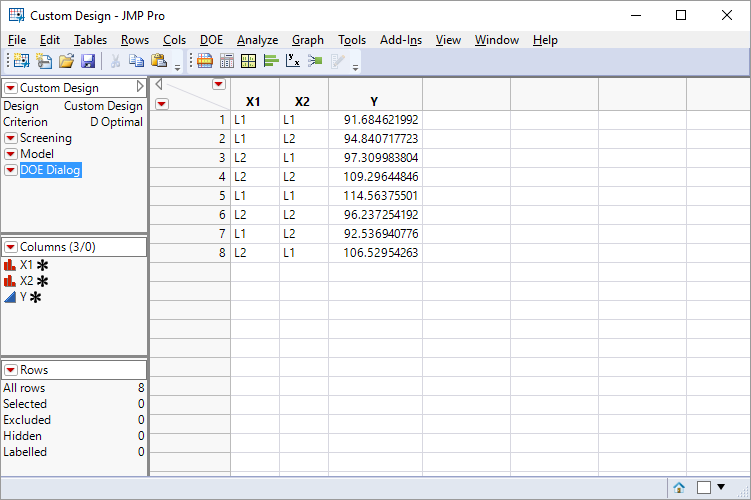Click the JMP data table icon in title bar

click(x=17, y=15)
